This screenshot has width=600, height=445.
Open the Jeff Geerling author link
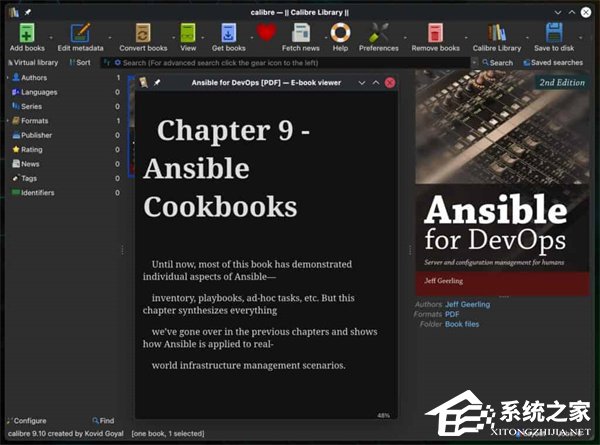(x=467, y=305)
